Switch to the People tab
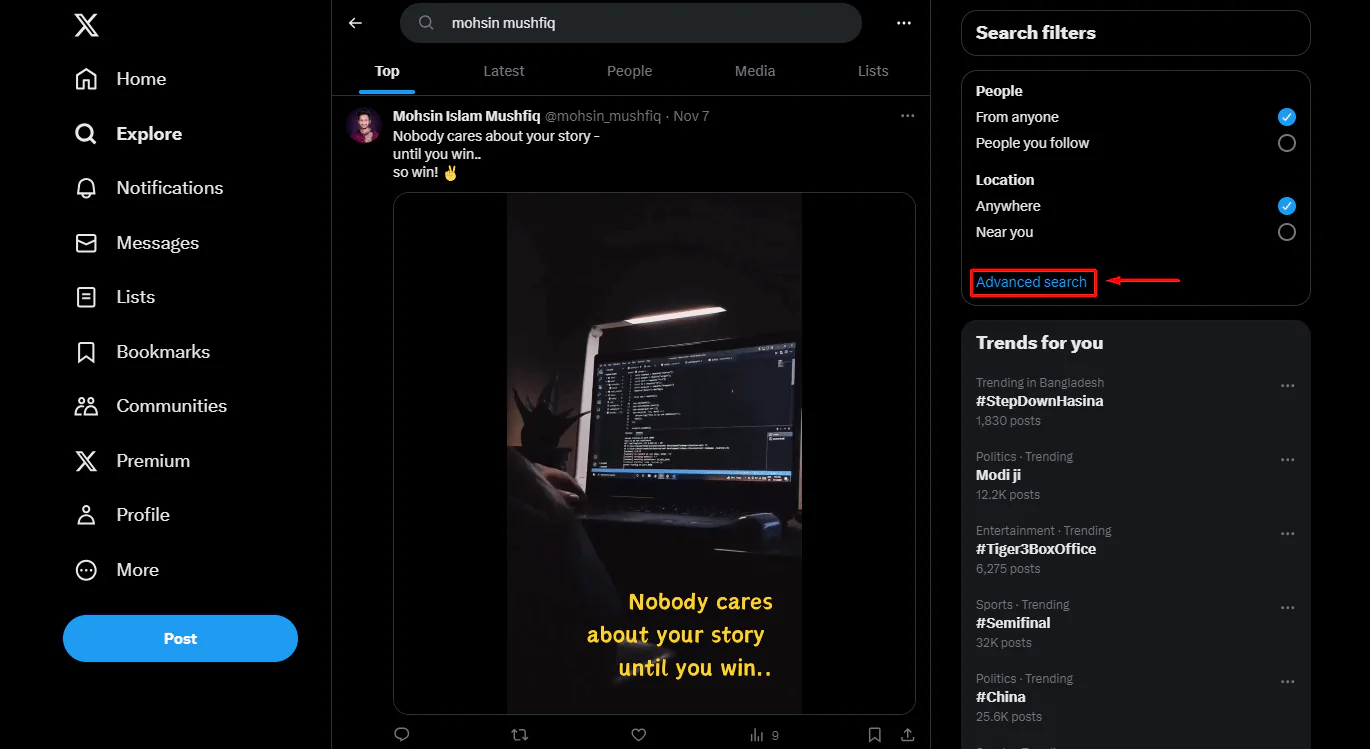Viewport: 1370px width, 749px height. pyautogui.click(x=629, y=71)
